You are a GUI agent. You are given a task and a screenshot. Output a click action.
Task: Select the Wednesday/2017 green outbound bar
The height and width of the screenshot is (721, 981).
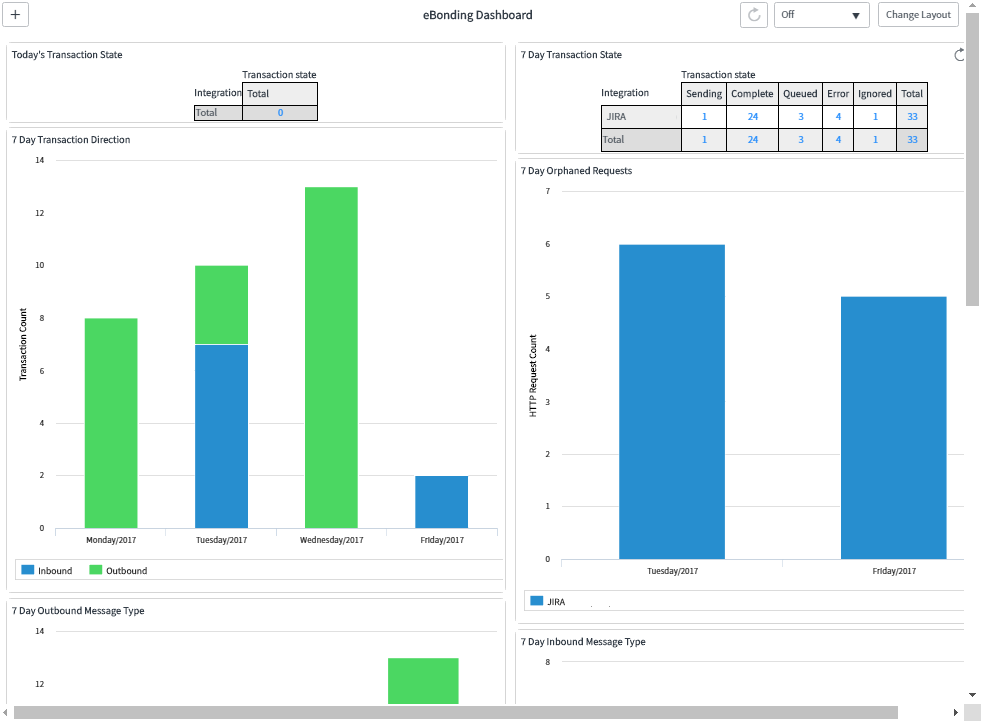click(331, 357)
